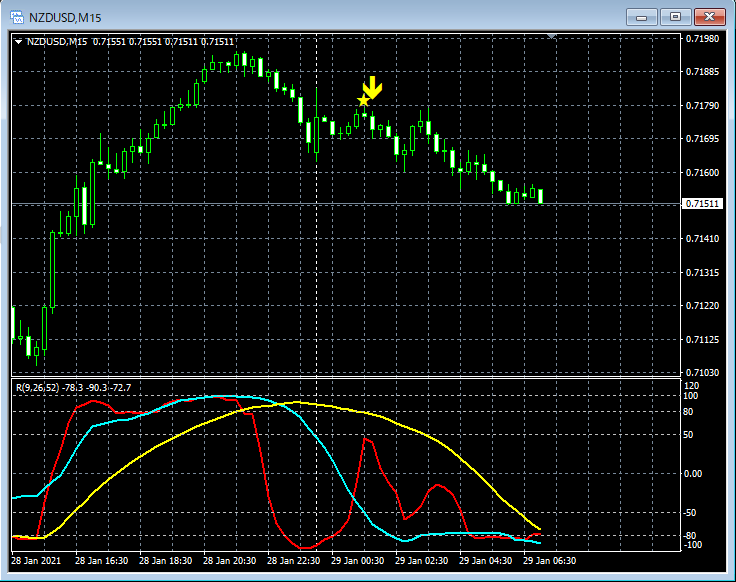Click the 28 Jan 20:30 time label
The image size is (736, 582).
point(230,561)
